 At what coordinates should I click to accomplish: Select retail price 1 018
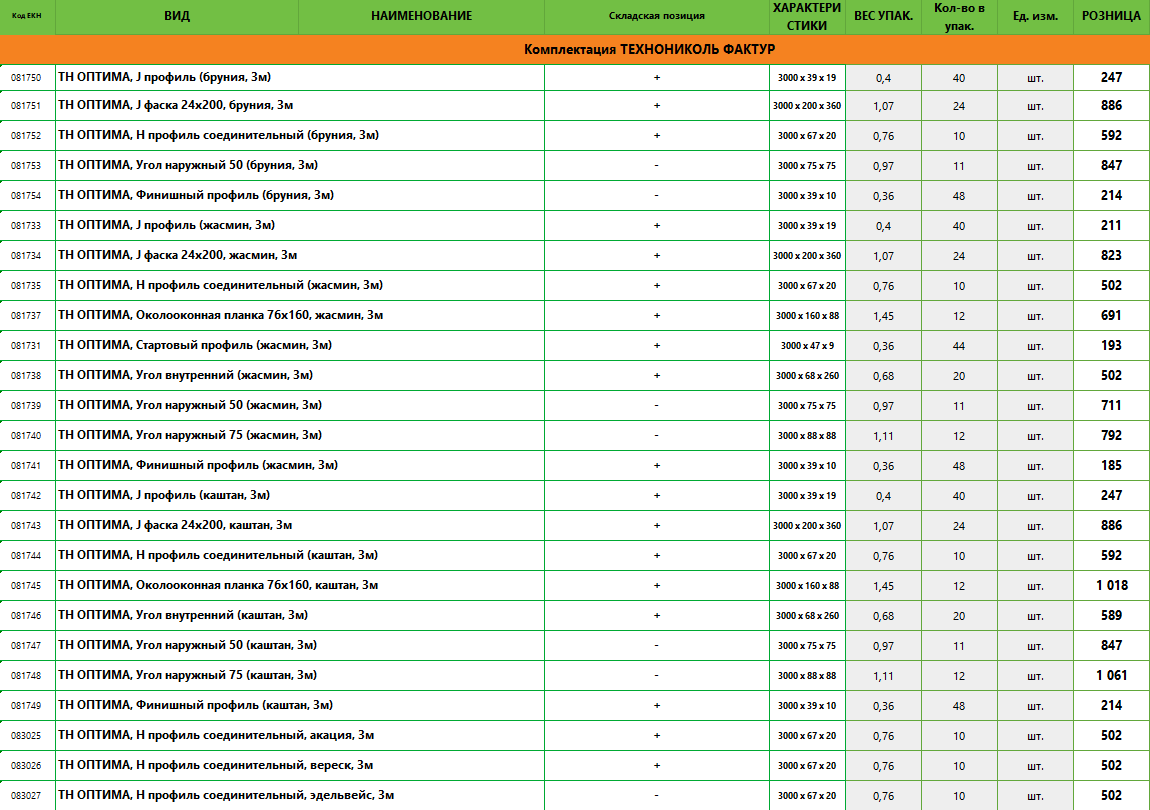tap(1112, 585)
